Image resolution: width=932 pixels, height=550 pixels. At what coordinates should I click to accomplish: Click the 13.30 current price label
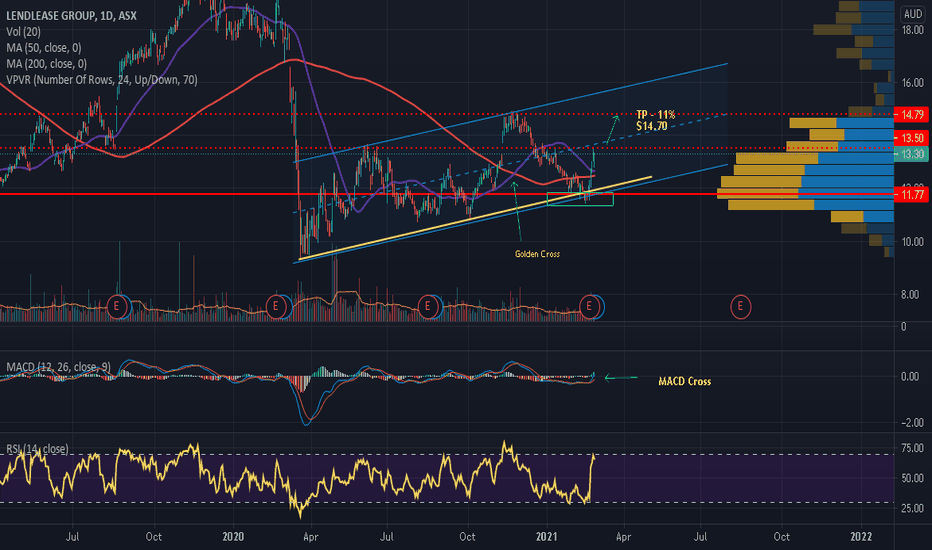[911, 155]
